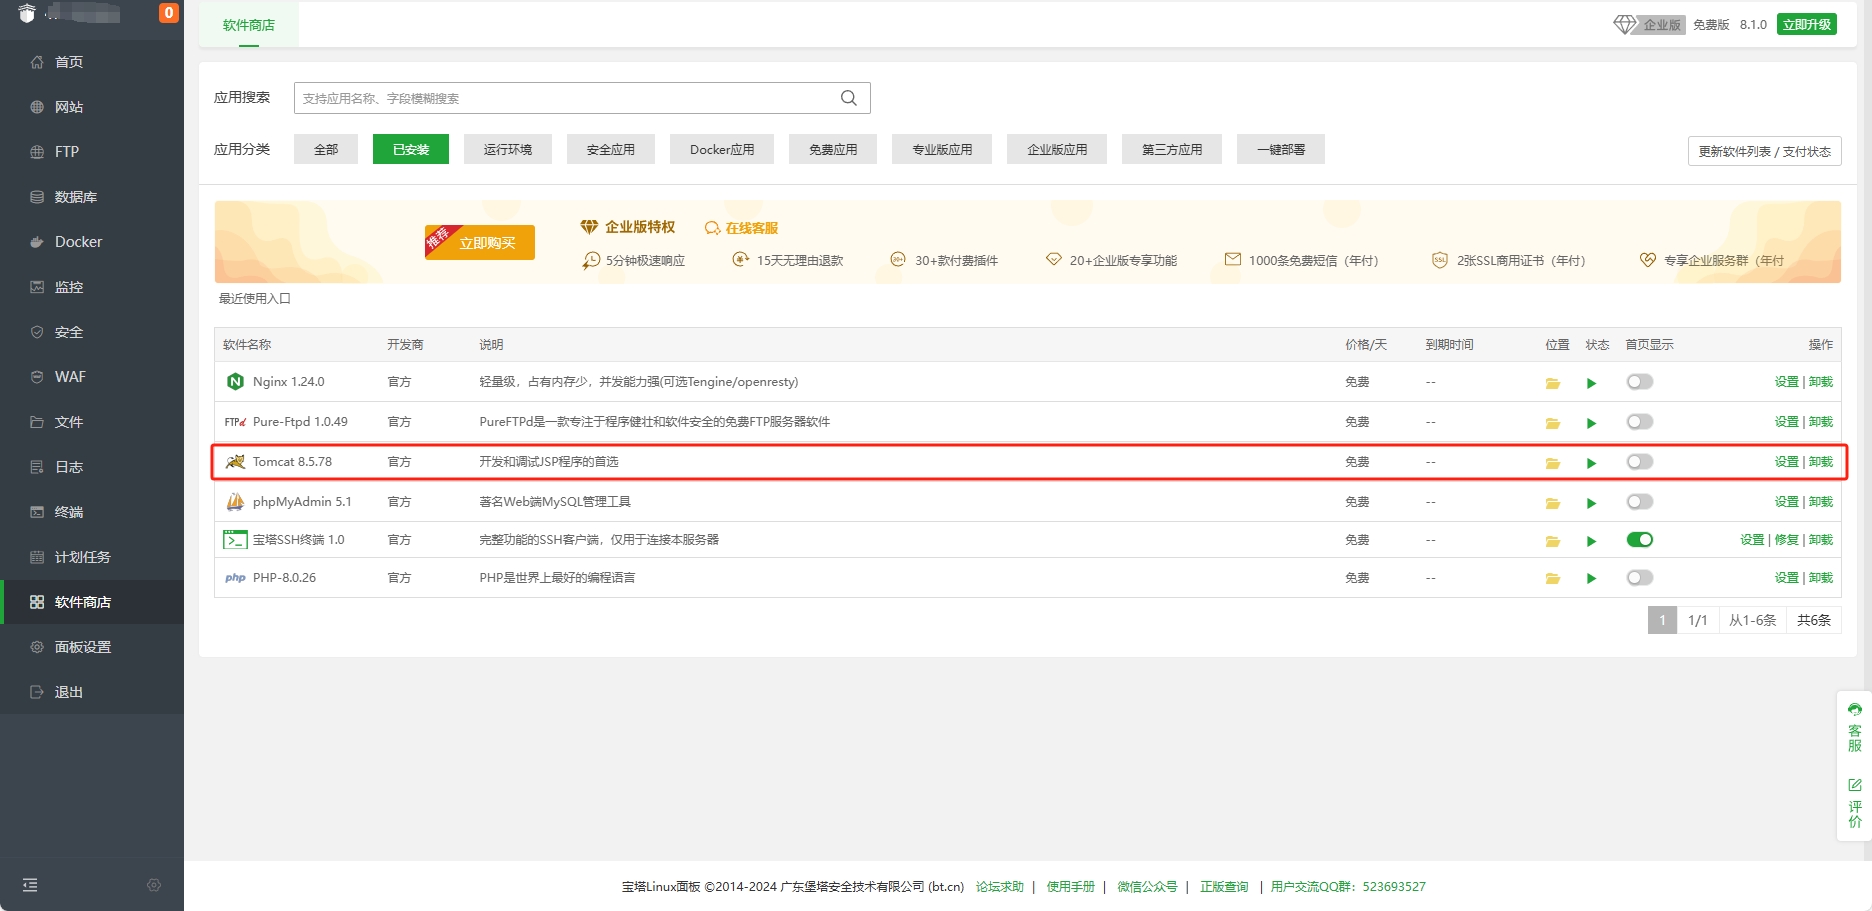
Task: Click the 宝塔SSH终端 terminal logo icon
Action: point(235,539)
